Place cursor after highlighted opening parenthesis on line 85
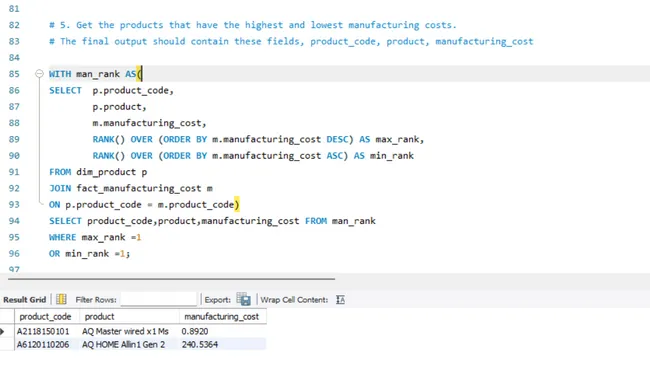The height and width of the screenshot is (380, 650). click(x=142, y=74)
